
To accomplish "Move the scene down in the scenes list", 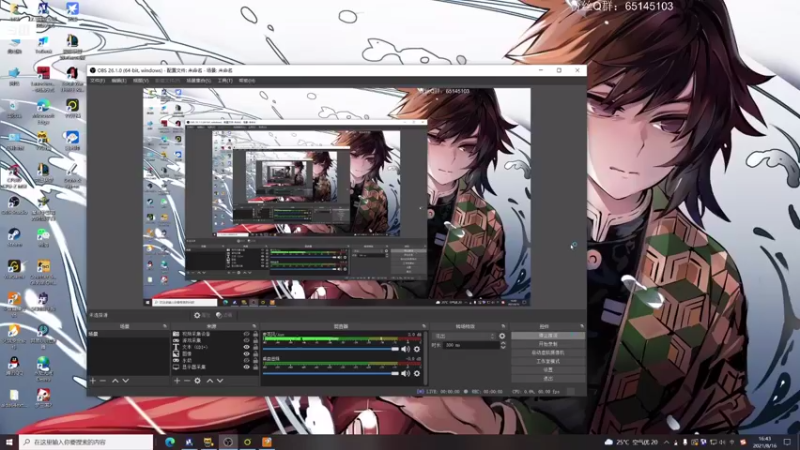I will tap(126, 381).
